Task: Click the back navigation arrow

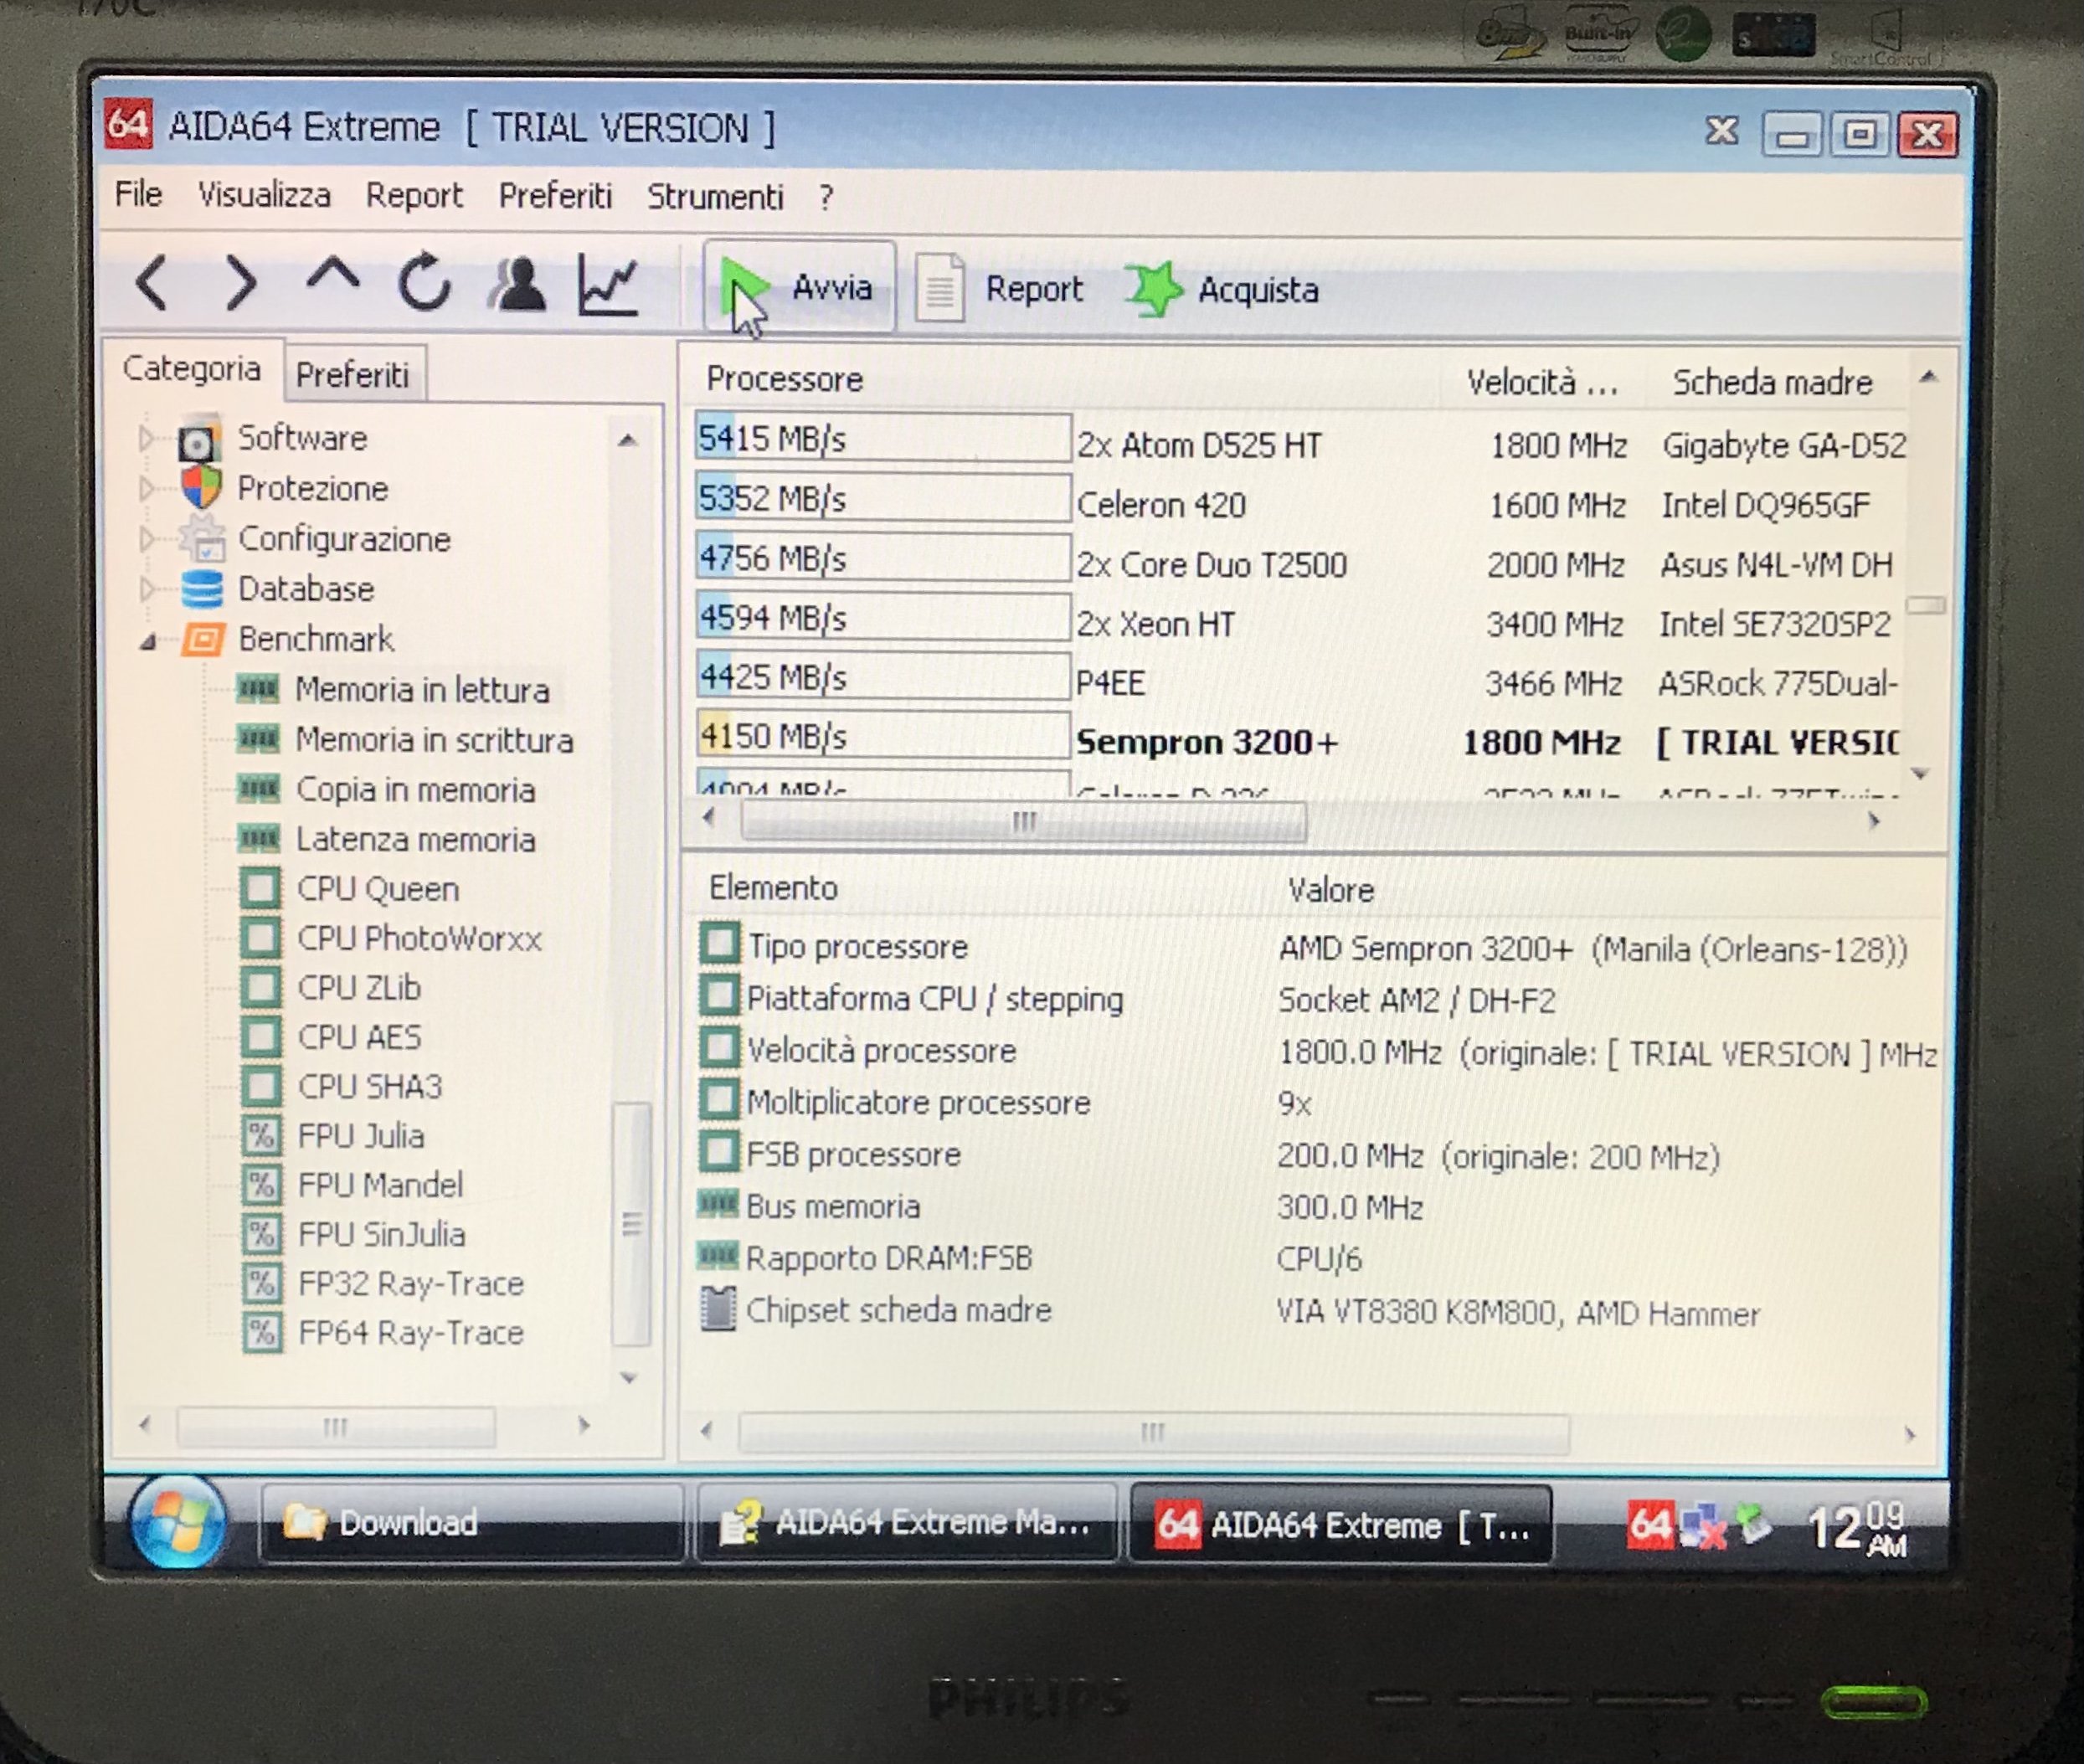Action: click(x=152, y=283)
